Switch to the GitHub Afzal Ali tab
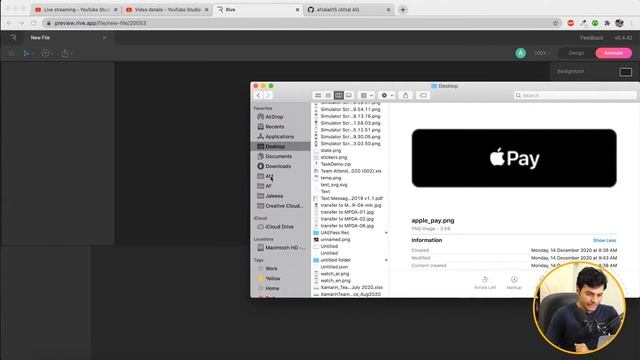The image size is (640, 360). [348, 9]
